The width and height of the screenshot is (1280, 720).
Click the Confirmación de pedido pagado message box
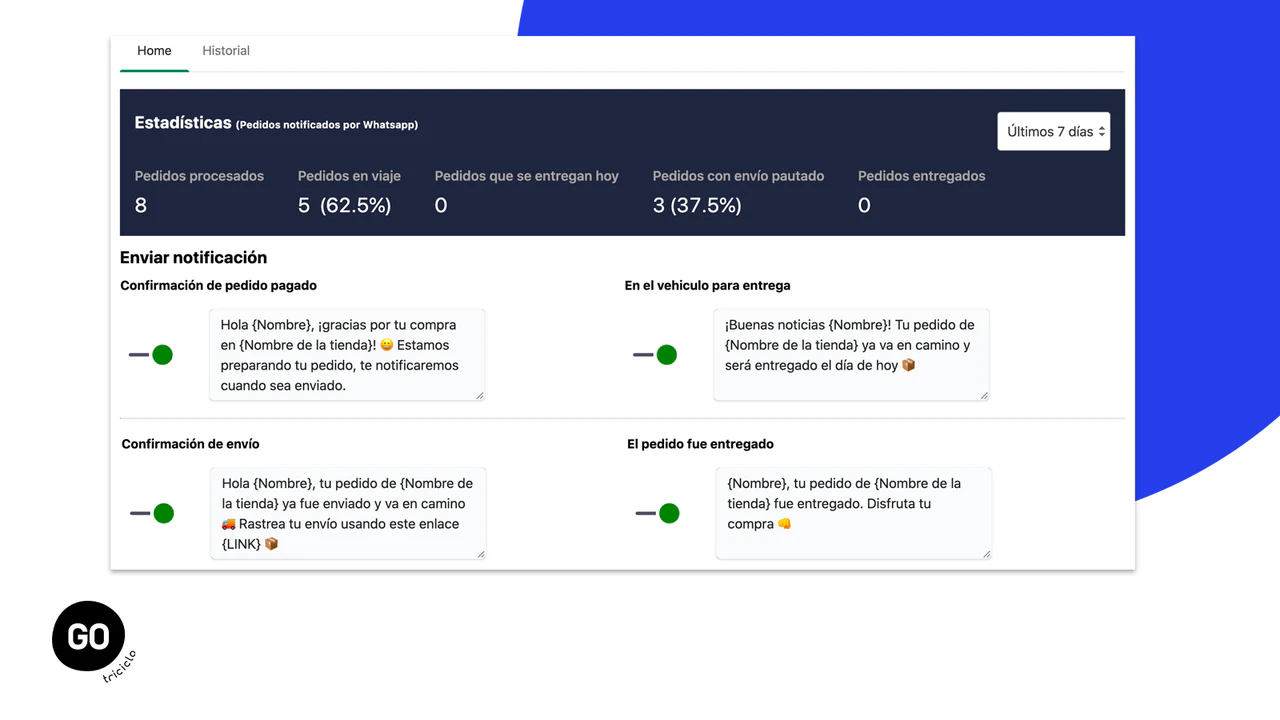[x=347, y=355]
